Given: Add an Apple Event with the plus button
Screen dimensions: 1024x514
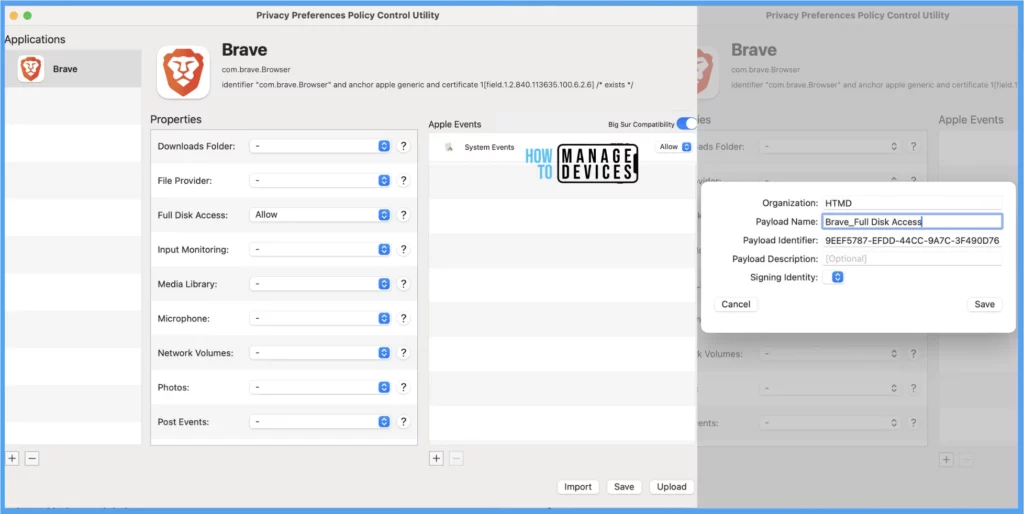Looking at the screenshot, I should click(436, 458).
